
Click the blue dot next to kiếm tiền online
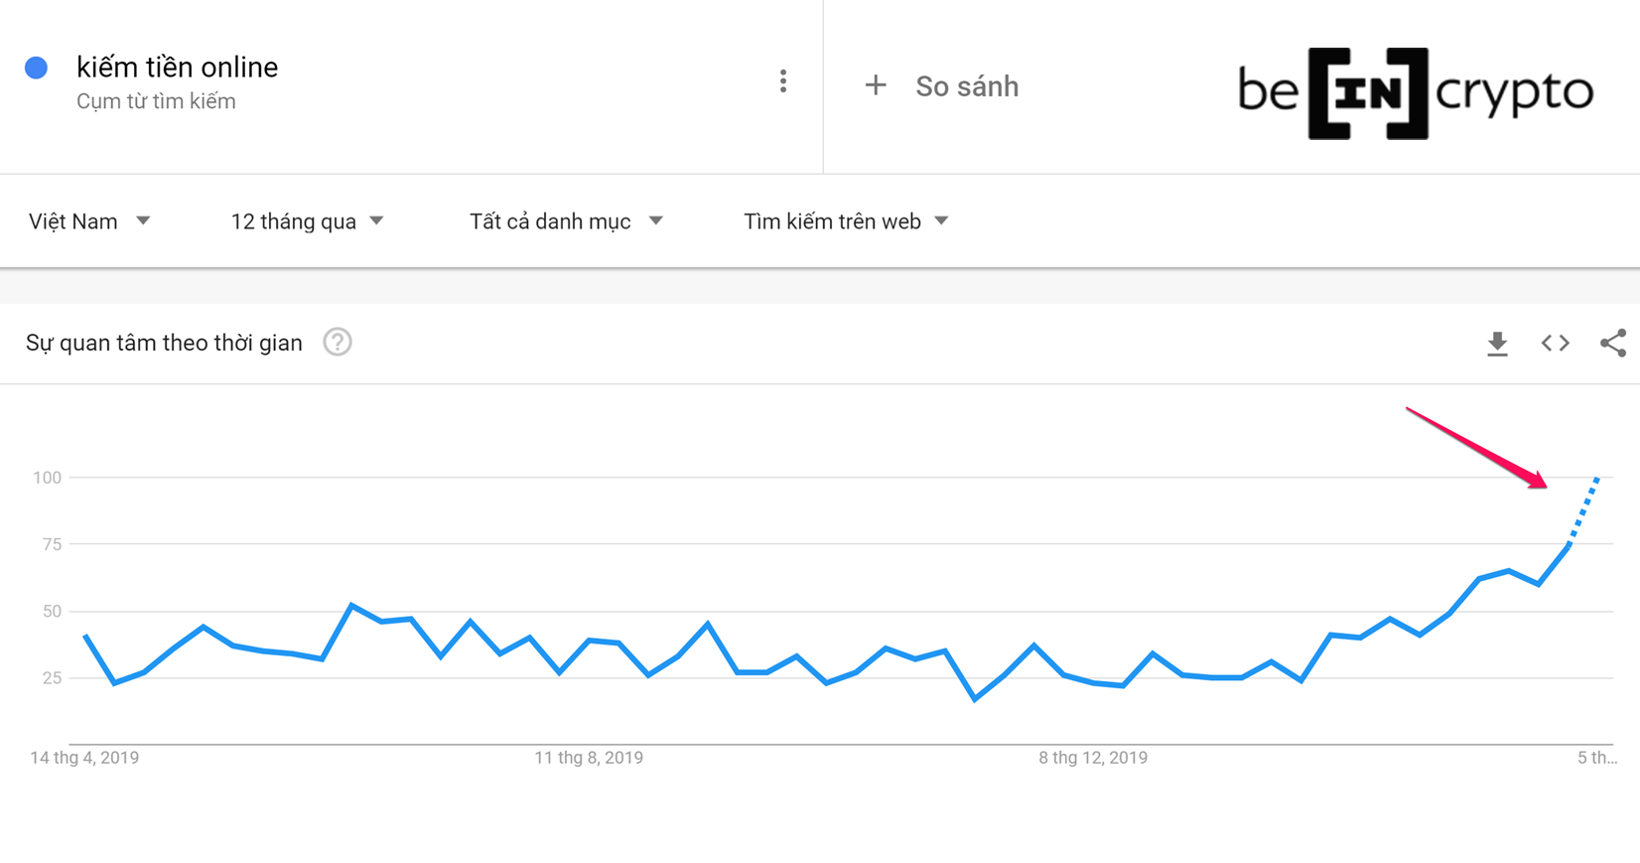pyautogui.click(x=37, y=68)
